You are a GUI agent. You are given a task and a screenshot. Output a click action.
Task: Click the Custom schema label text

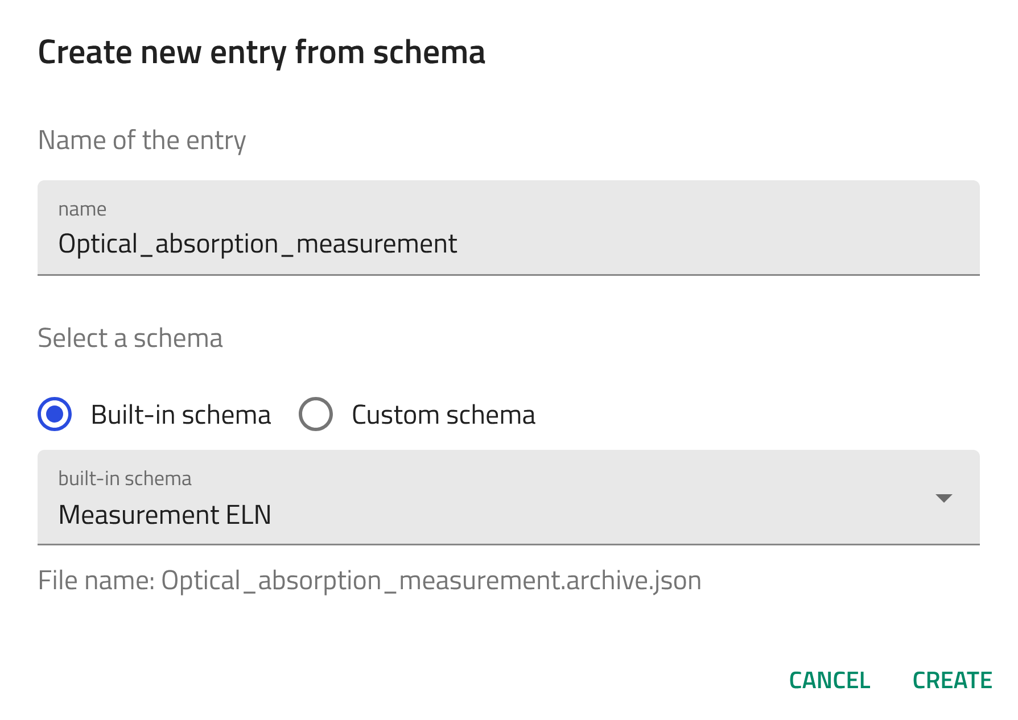[x=443, y=415]
